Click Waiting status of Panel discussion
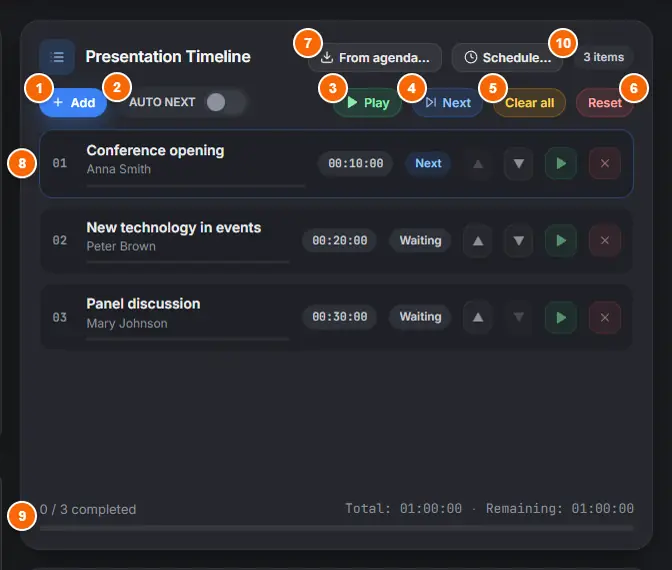Image resolution: width=672 pixels, height=570 pixels. (420, 317)
